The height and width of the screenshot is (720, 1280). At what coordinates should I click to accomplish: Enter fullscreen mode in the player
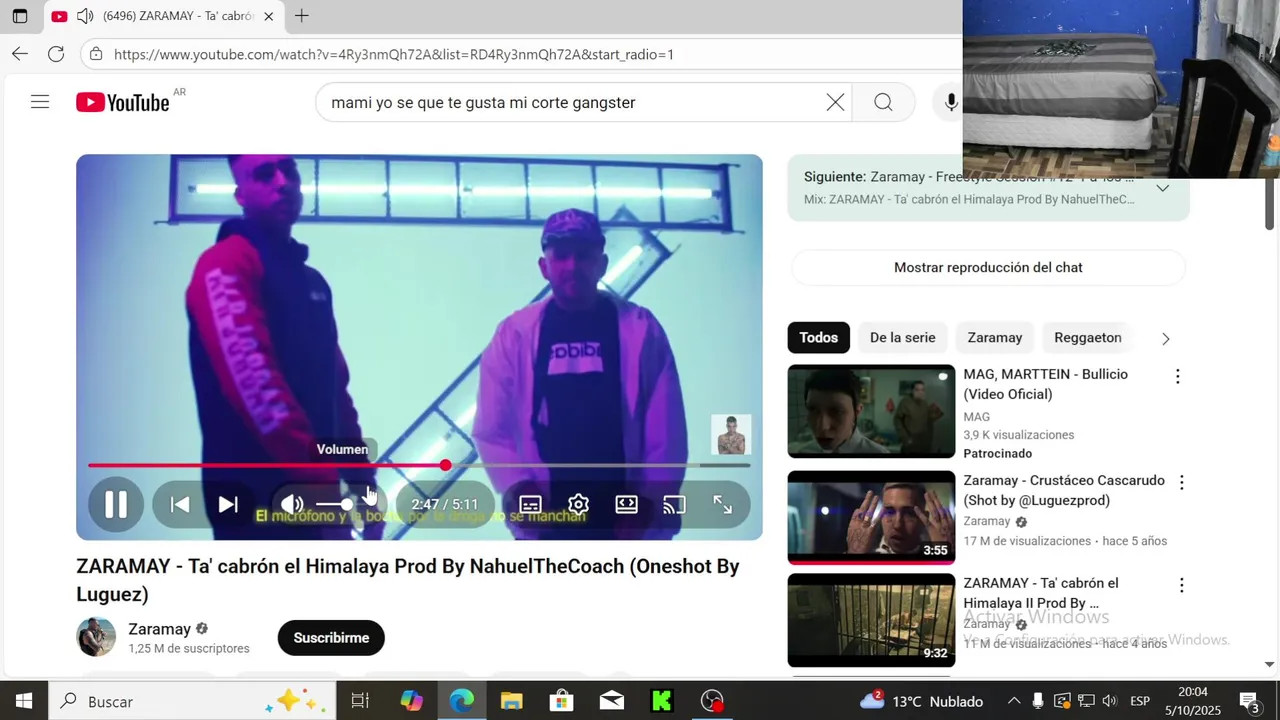[x=722, y=505]
